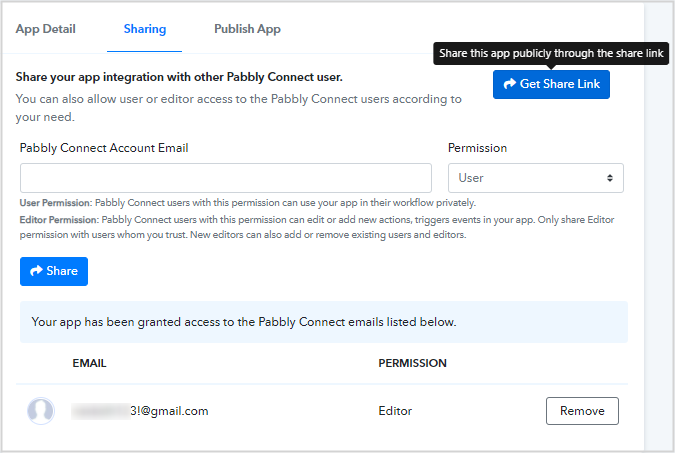Click the user avatar next to gmail.com email
Screen dimensions: 675x453
click(41, 411)
